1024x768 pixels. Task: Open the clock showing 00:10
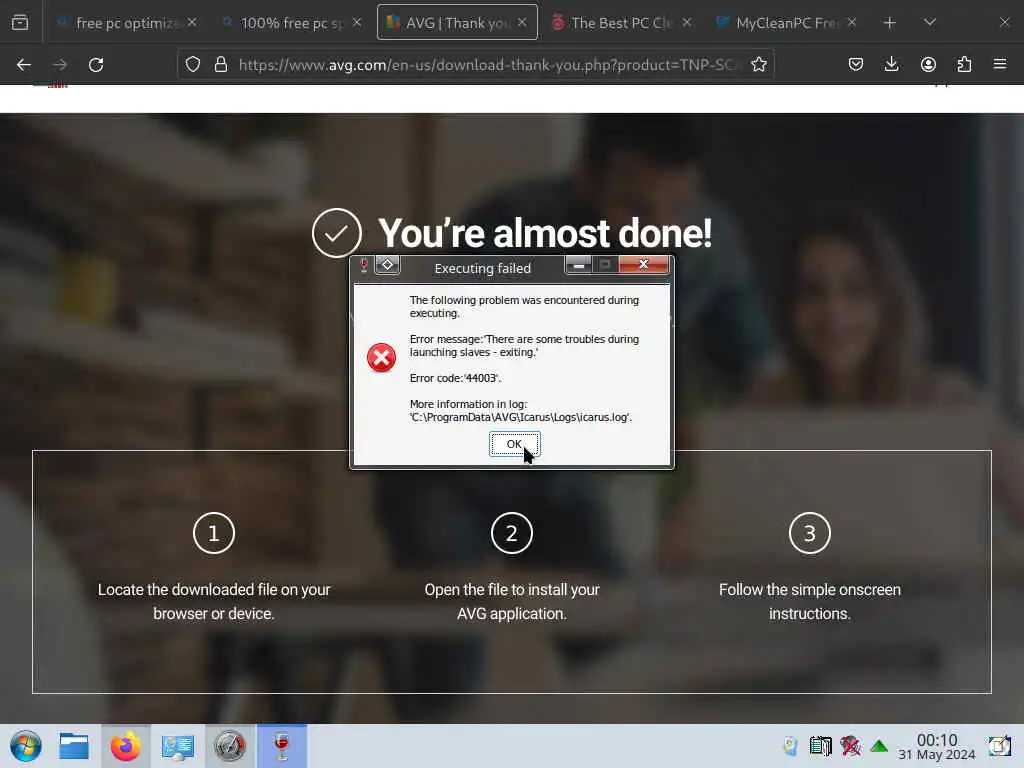pyautogui.click(x=937, y=746)
